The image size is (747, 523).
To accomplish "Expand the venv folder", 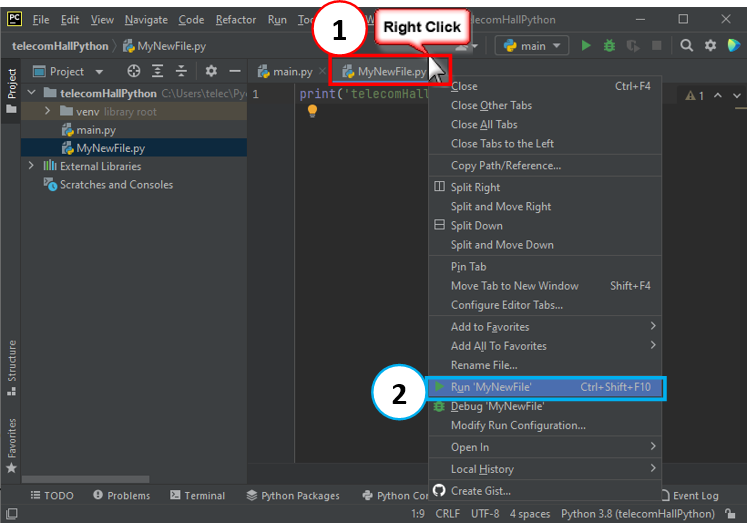I will coord(47,111).
